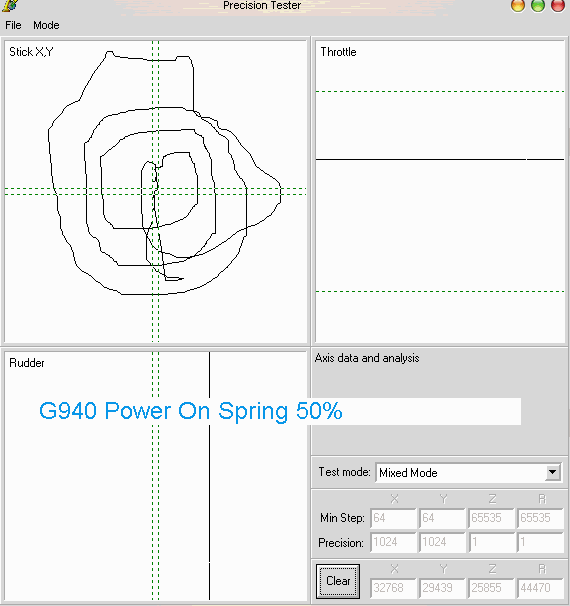The image size is (570, 606).
Task: Click the Min Step: label
Action: 342,518
